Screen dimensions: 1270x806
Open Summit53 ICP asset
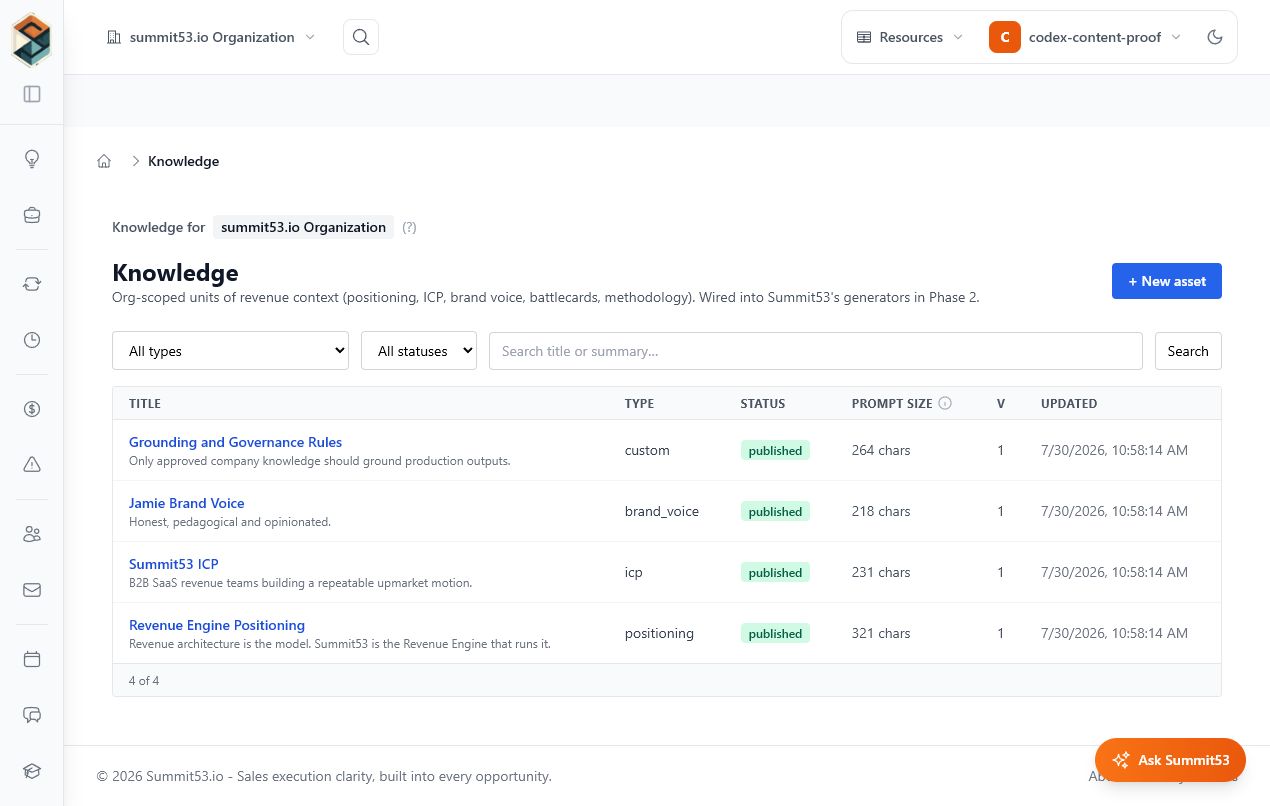click(x=173, y=564)
